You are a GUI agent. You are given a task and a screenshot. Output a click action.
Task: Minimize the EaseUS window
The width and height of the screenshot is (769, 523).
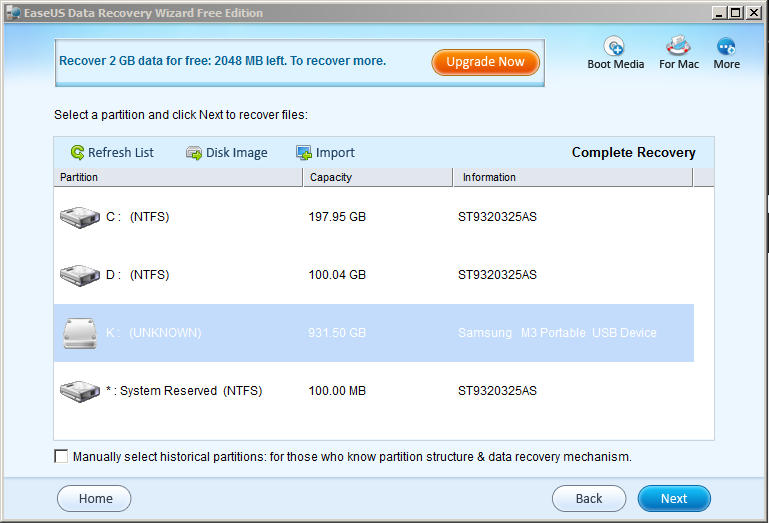pos(718,13)
